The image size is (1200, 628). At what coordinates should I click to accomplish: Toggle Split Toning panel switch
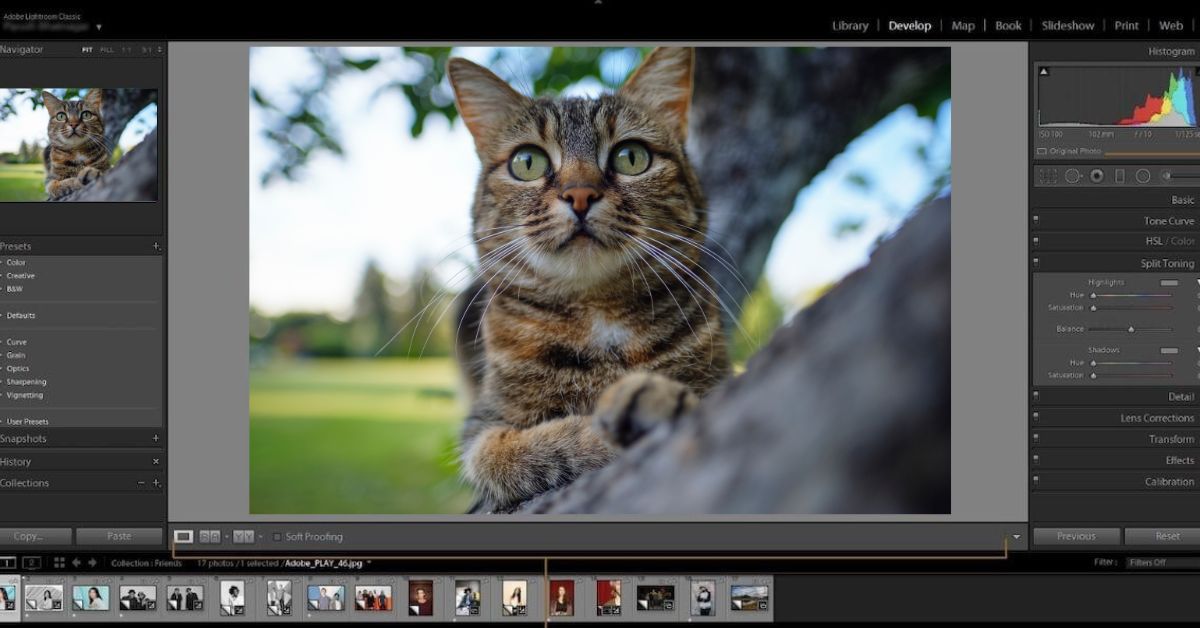[x=1036, y=263]
